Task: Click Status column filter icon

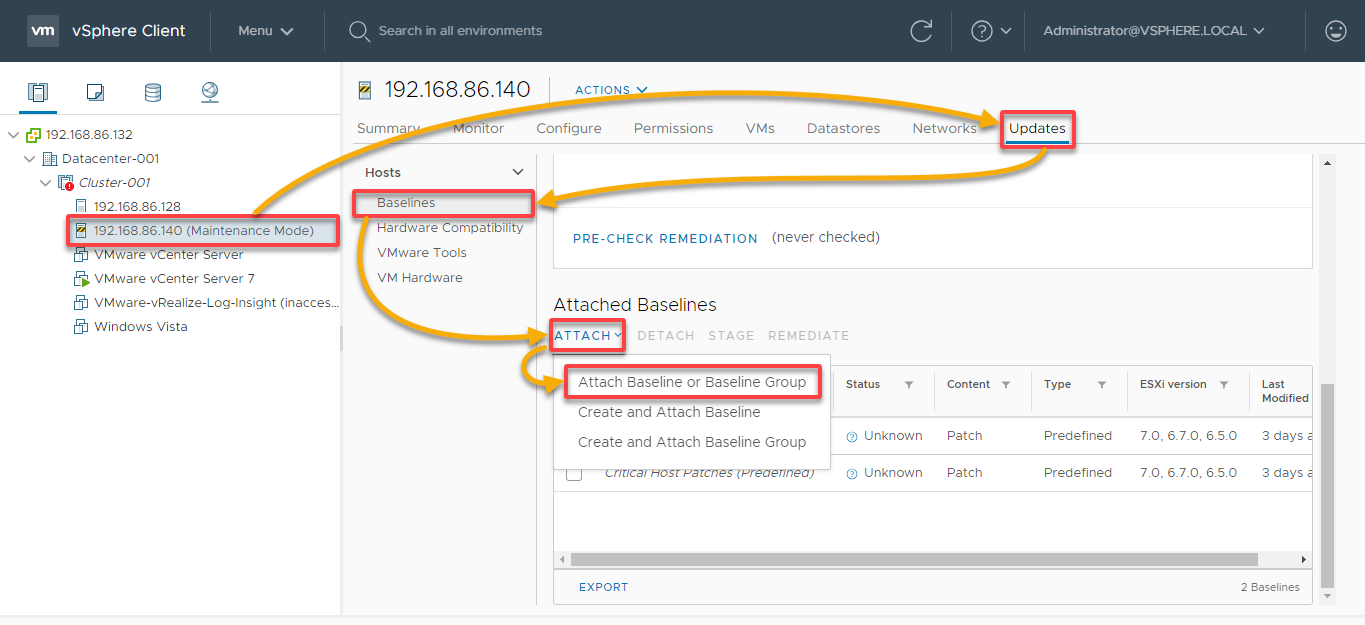Action: coord(909,385)
